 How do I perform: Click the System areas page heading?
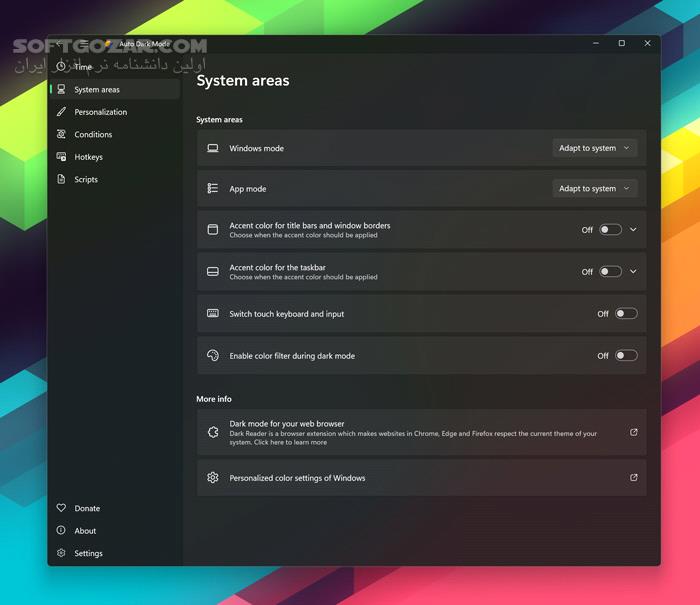coord(243,81)
